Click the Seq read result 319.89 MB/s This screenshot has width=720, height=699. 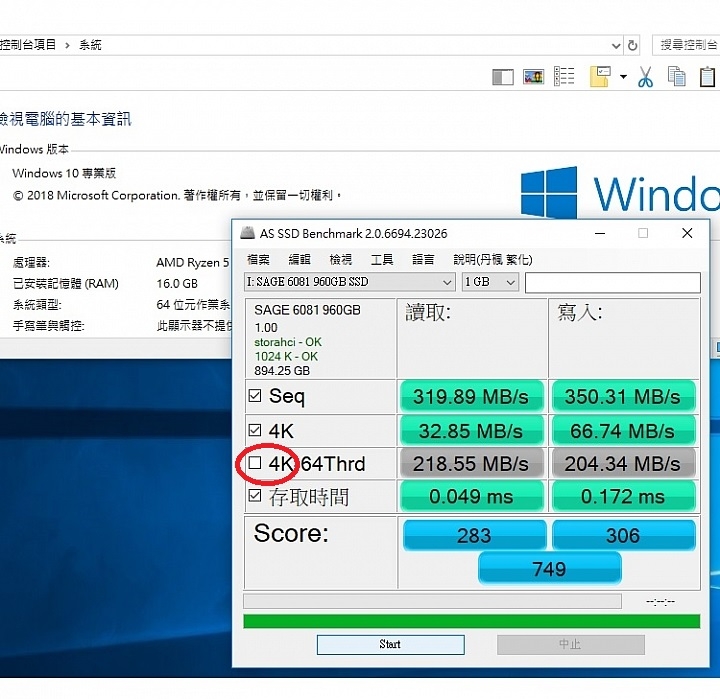pyautogui.click(x=472, y=396)
